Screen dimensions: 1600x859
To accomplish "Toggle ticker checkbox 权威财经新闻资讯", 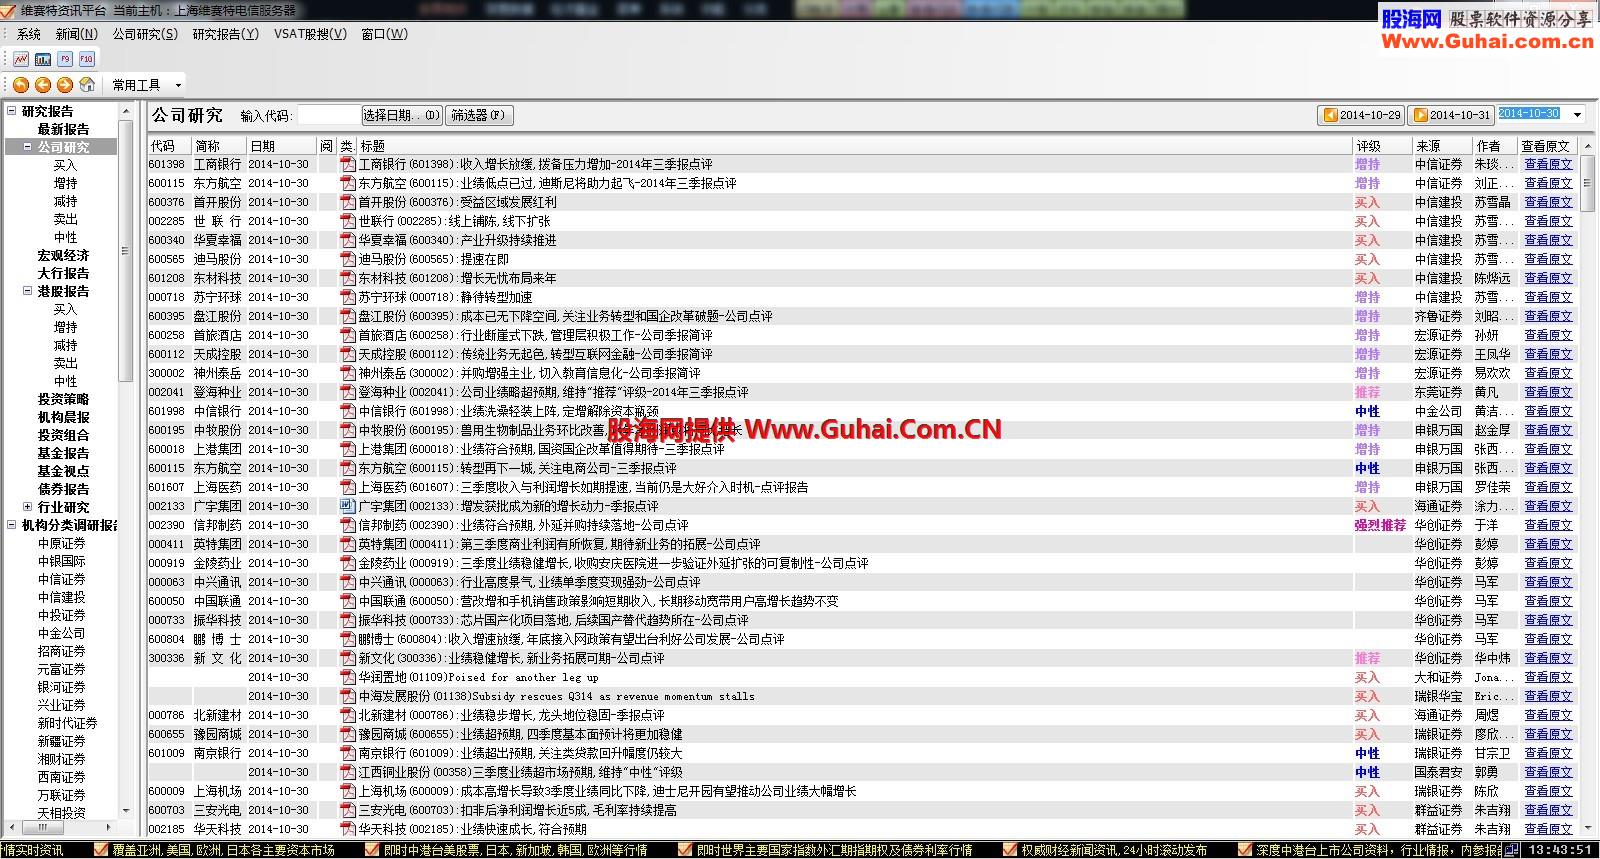I will 1010,850.
